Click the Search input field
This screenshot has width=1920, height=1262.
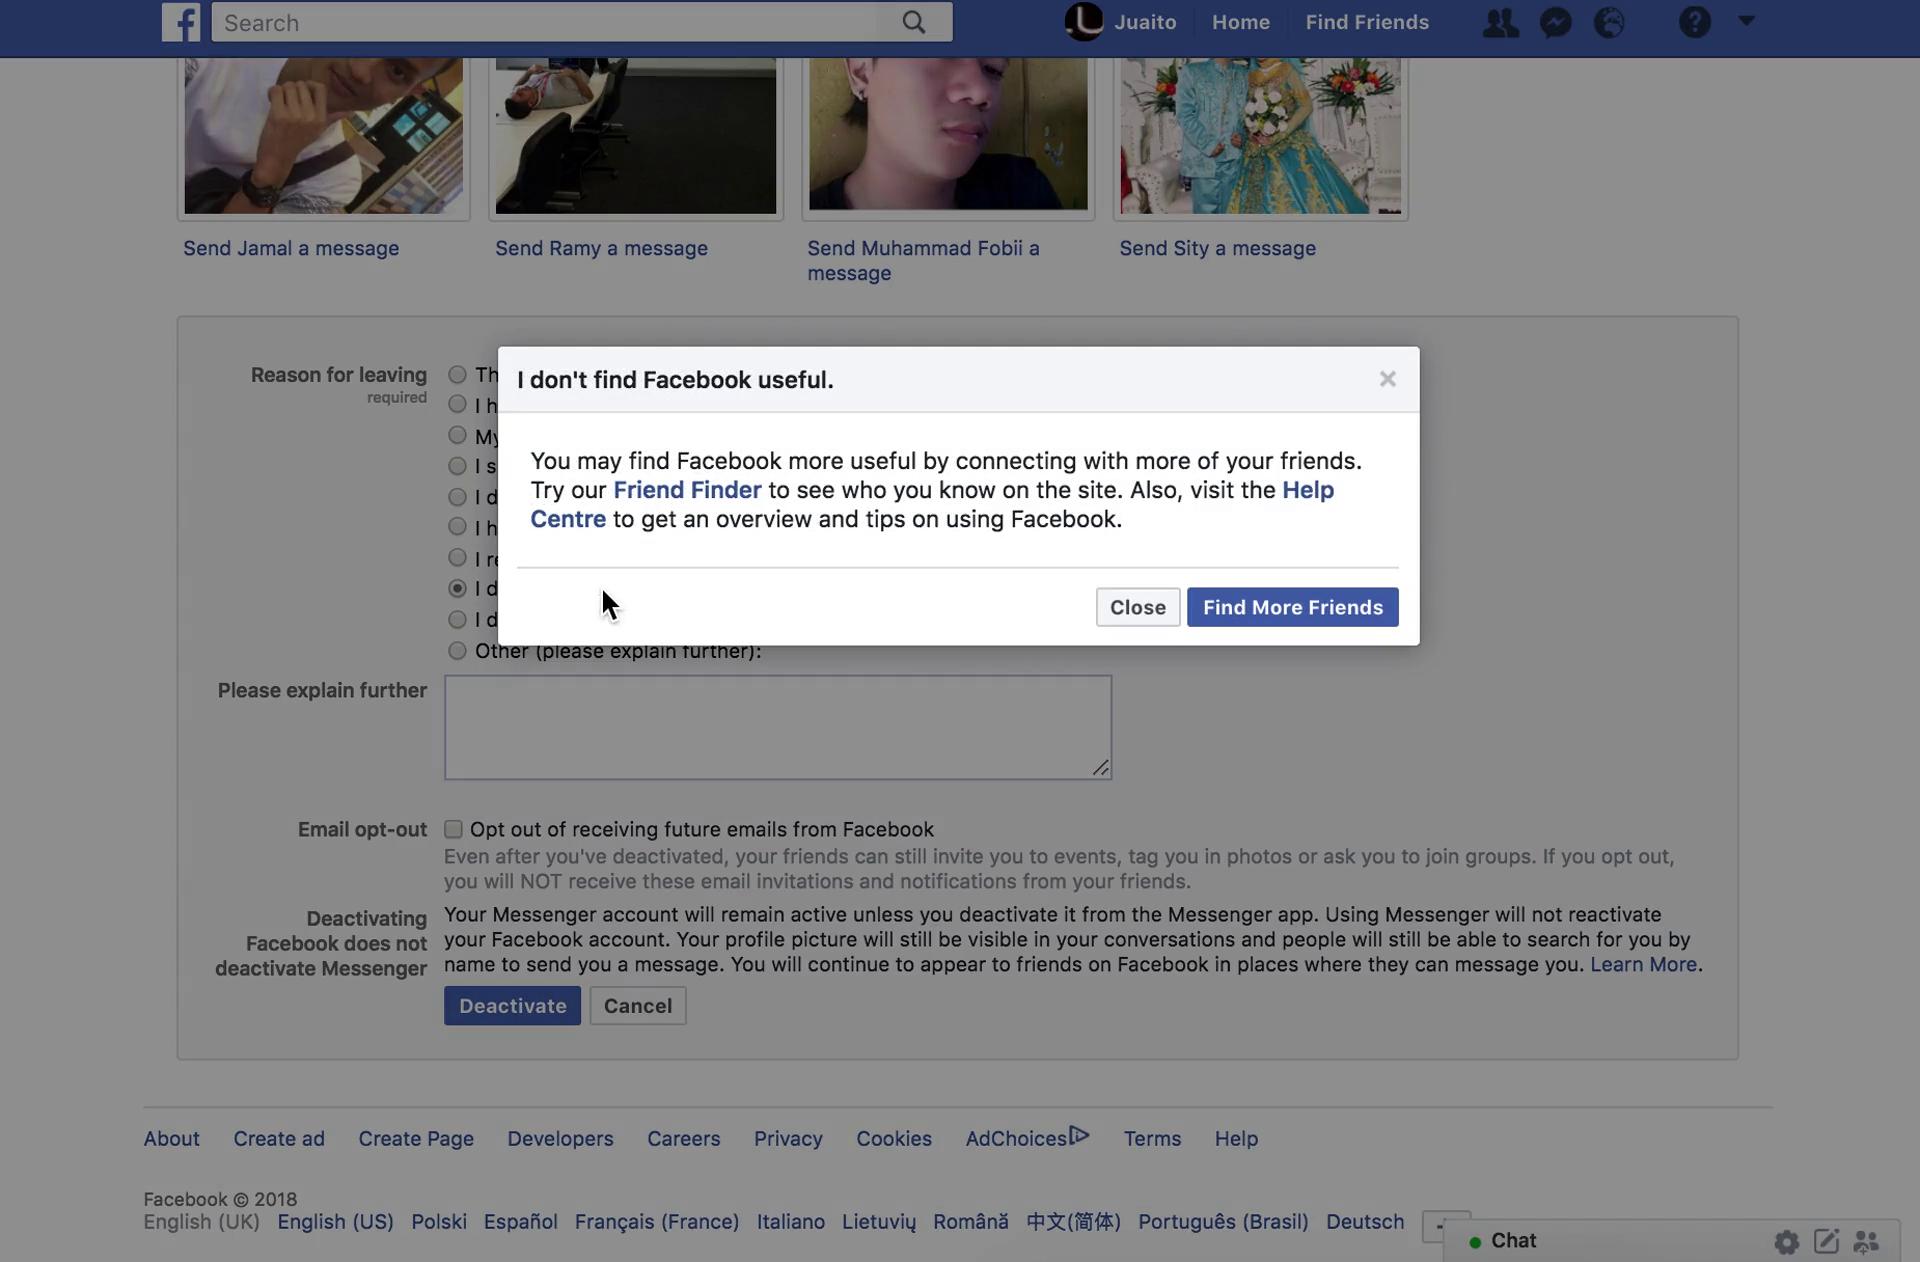point(545,22)
